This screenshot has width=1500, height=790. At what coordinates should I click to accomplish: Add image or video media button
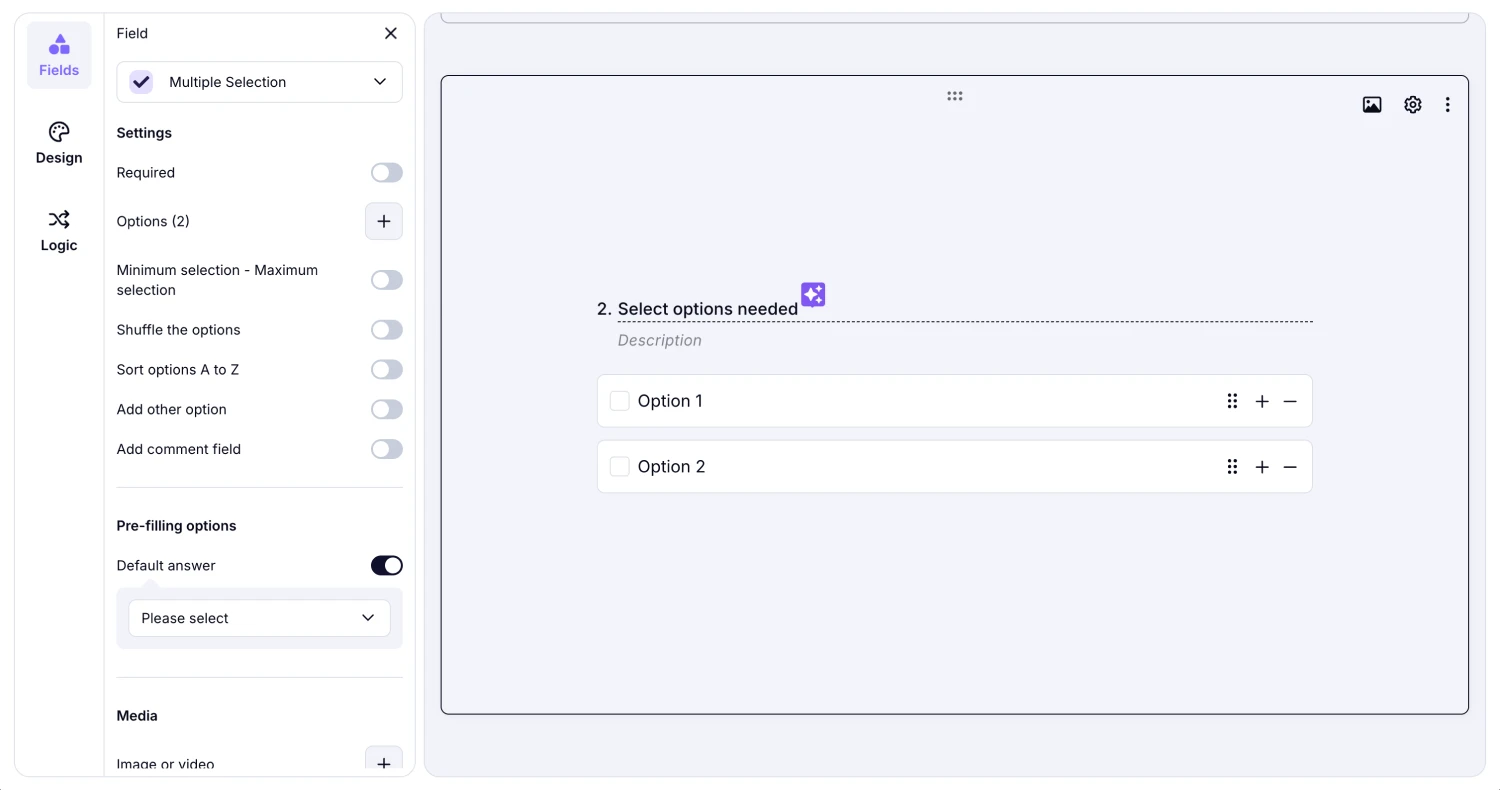pyautogui.click(x=383, y=760)
